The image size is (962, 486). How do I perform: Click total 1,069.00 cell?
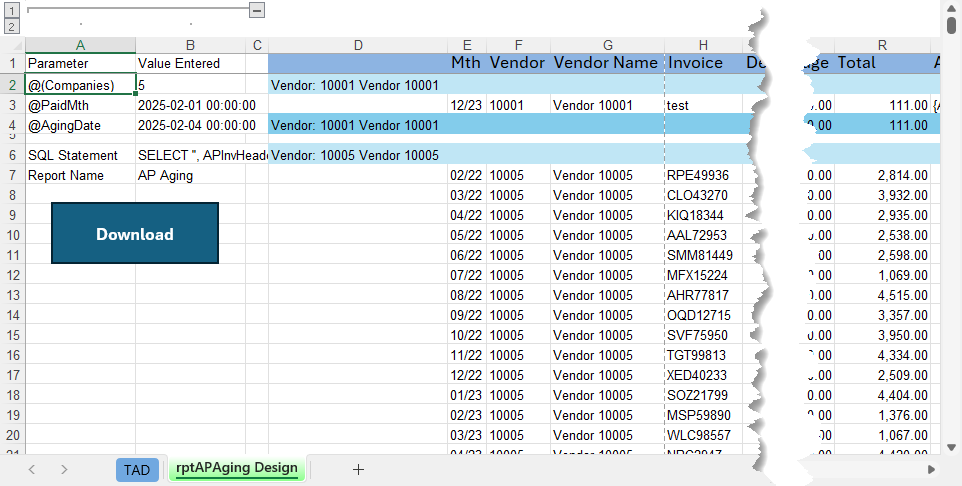[x=882, y=275]
